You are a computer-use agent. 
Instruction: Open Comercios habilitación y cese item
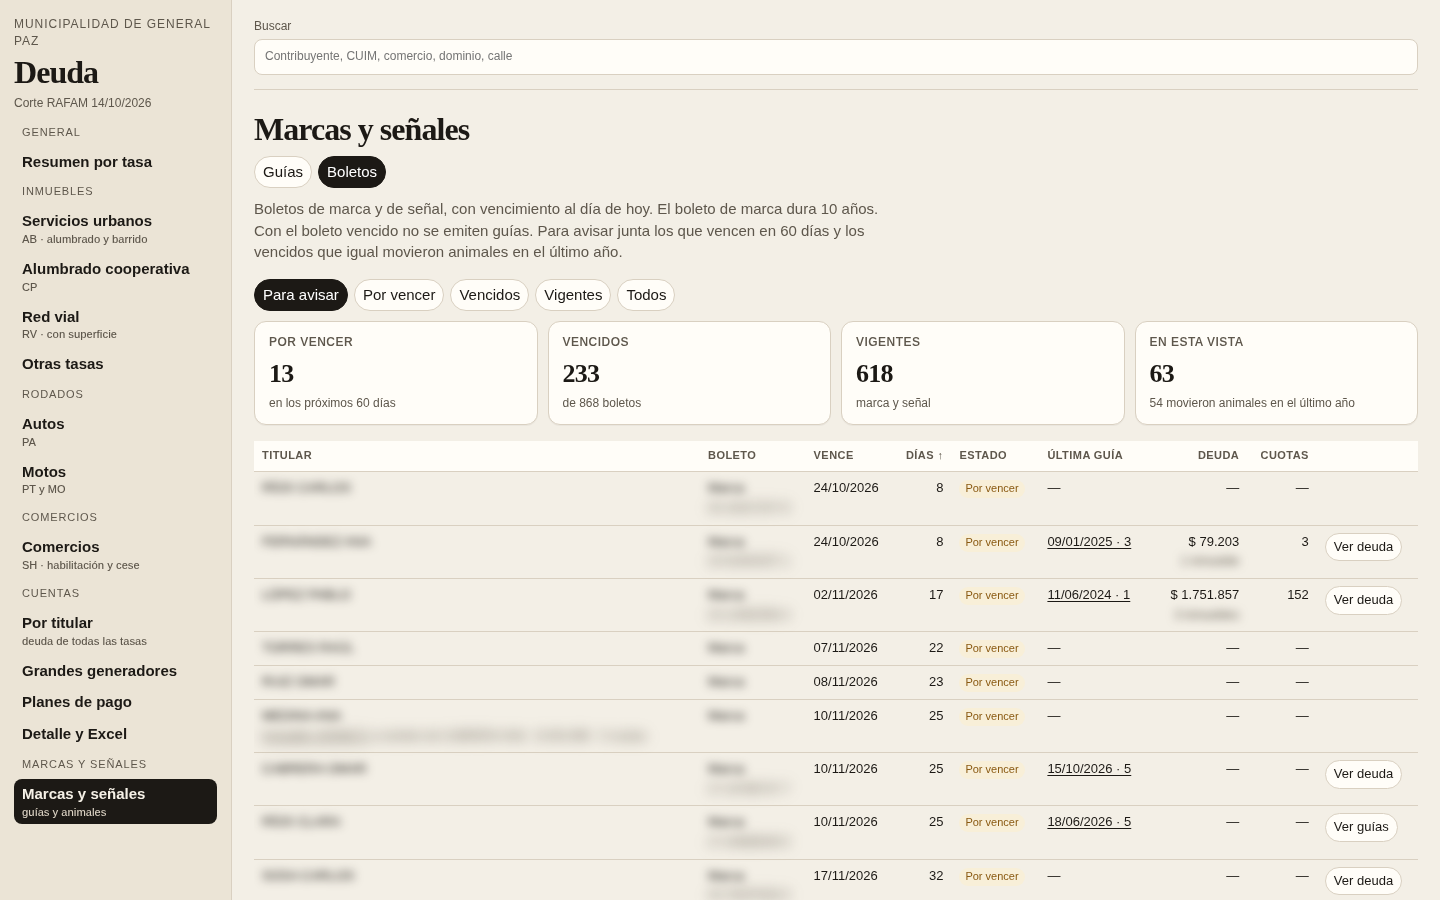point(115,555)
